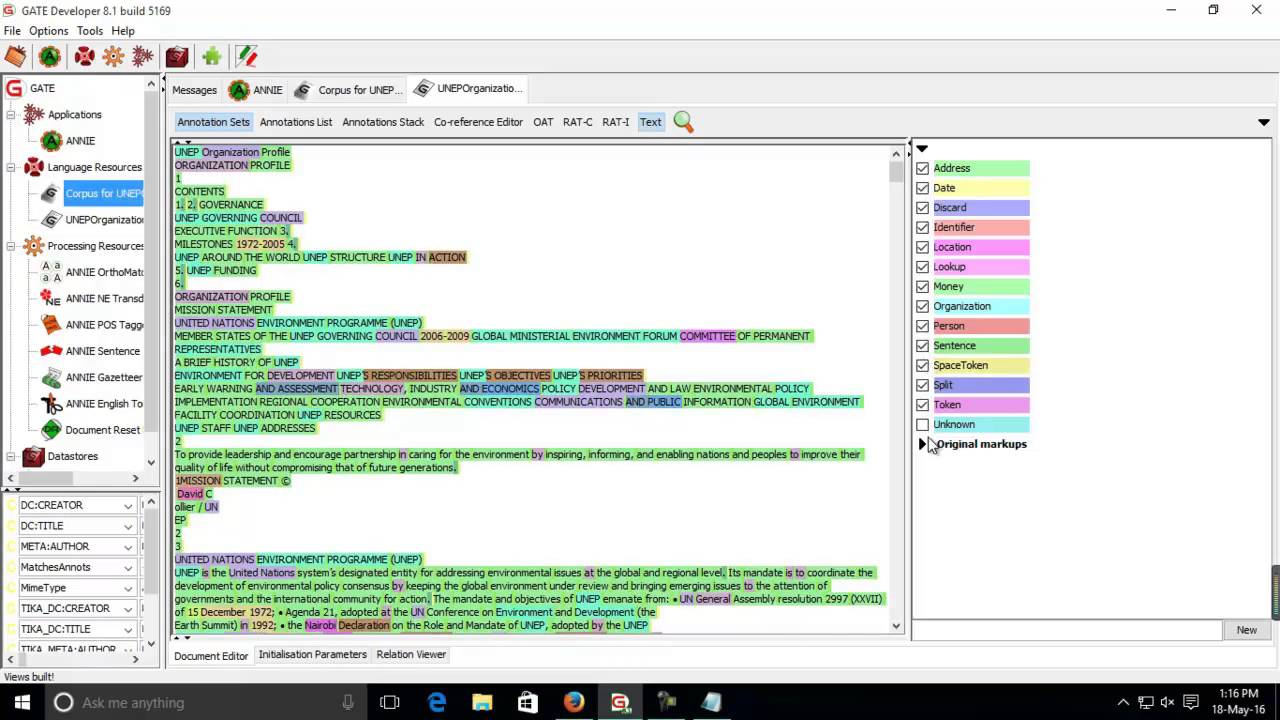Screen dimensions: 1280x720
Task: Click the New Application toolbar icon
Action: point(142,57)
